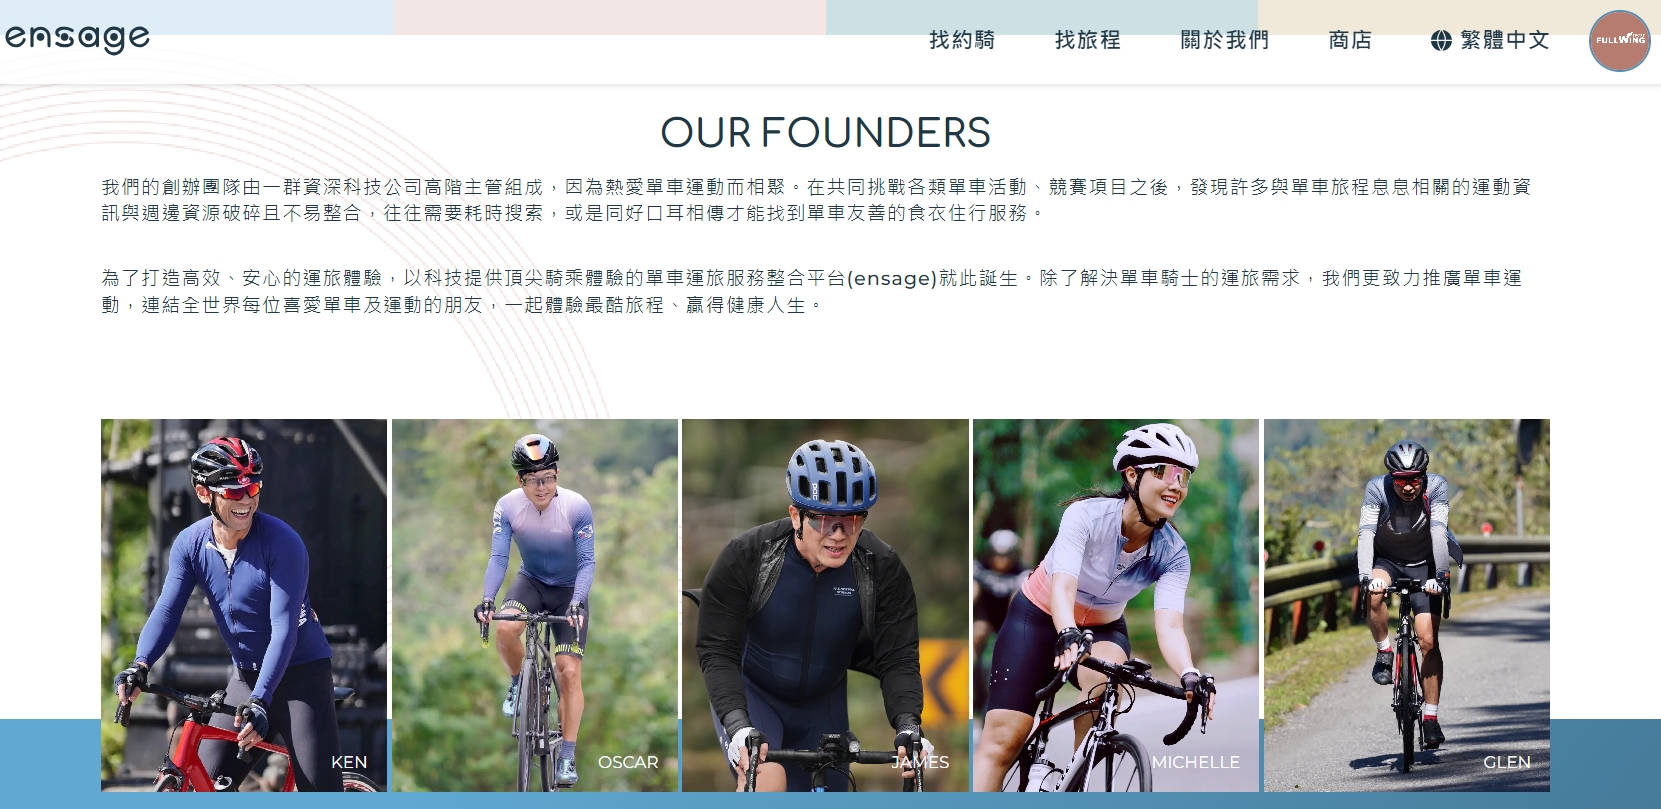Open the 找約騎 menu item
The width and height of the screenshot is (1661, 809).
[962, 40]
